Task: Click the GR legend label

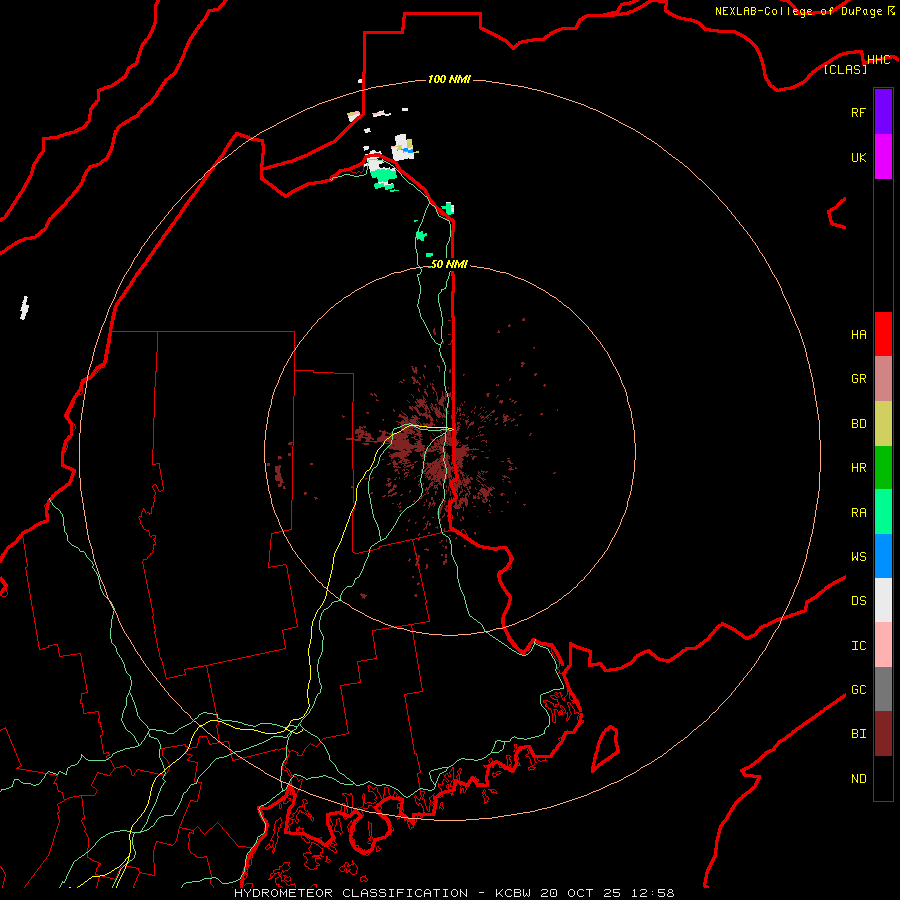Action: [858, 378]
